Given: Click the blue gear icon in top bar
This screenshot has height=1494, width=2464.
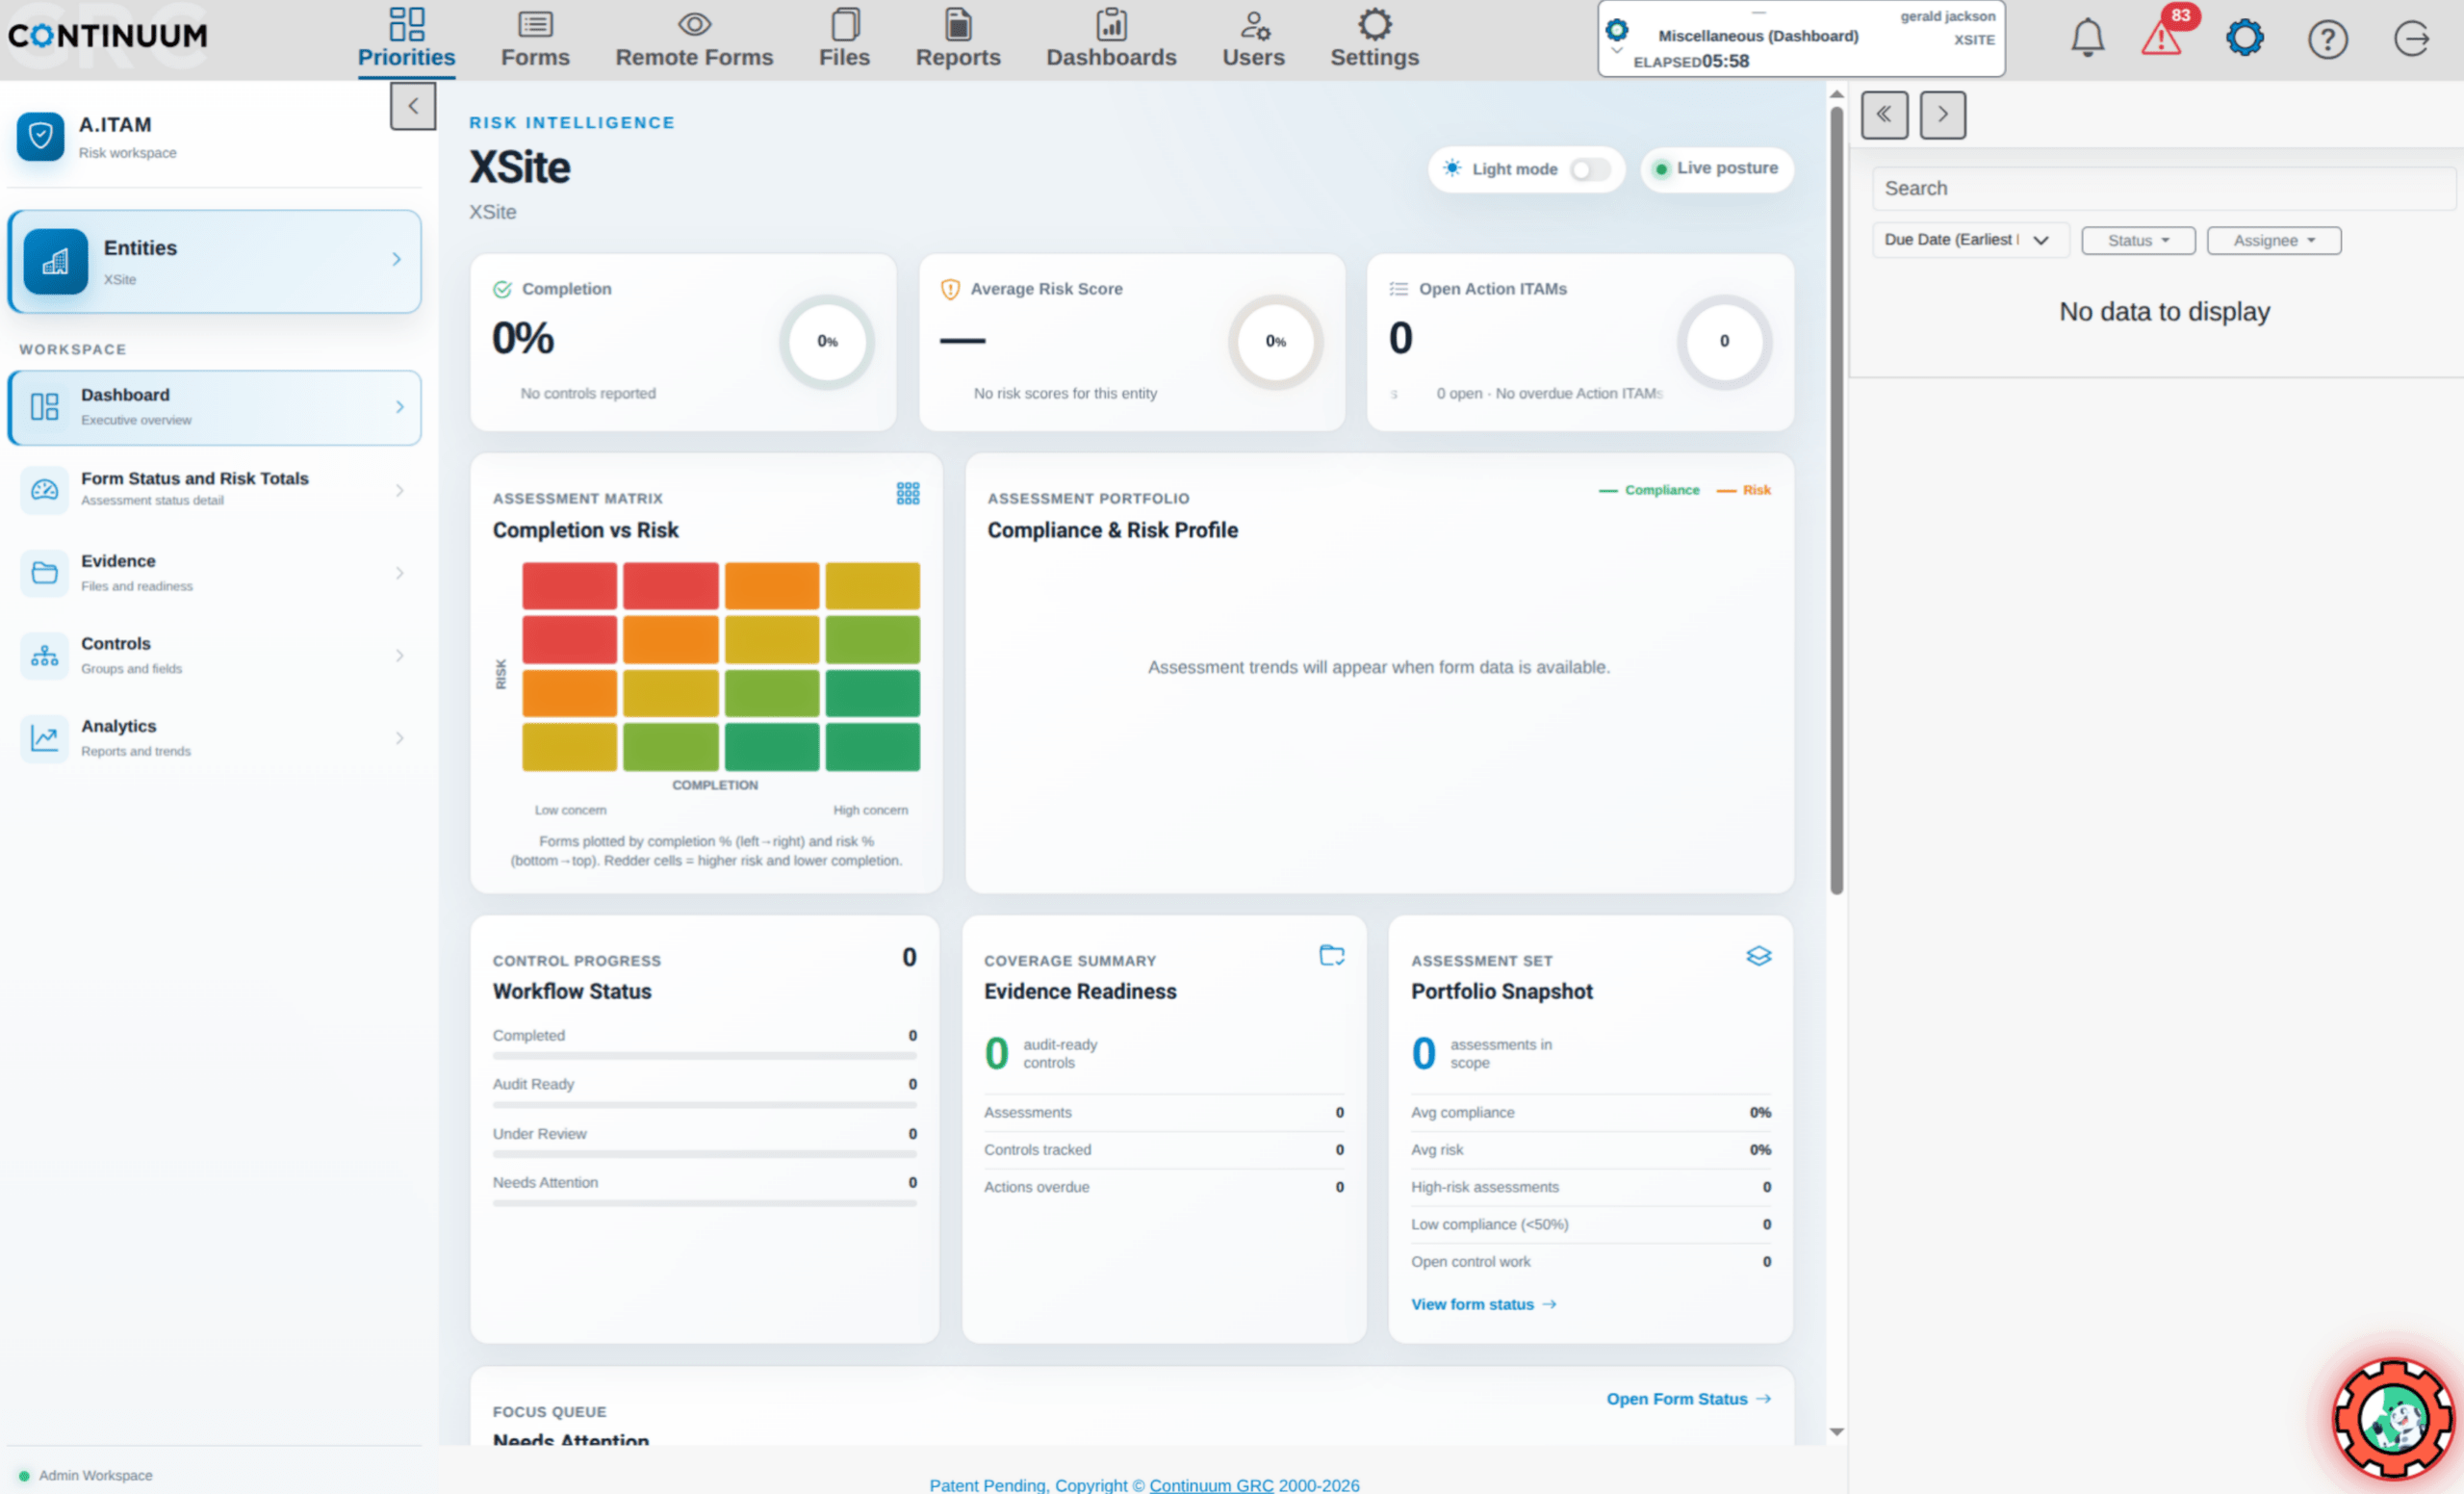Looking at the screenshot, I should tap(2244, 38).
